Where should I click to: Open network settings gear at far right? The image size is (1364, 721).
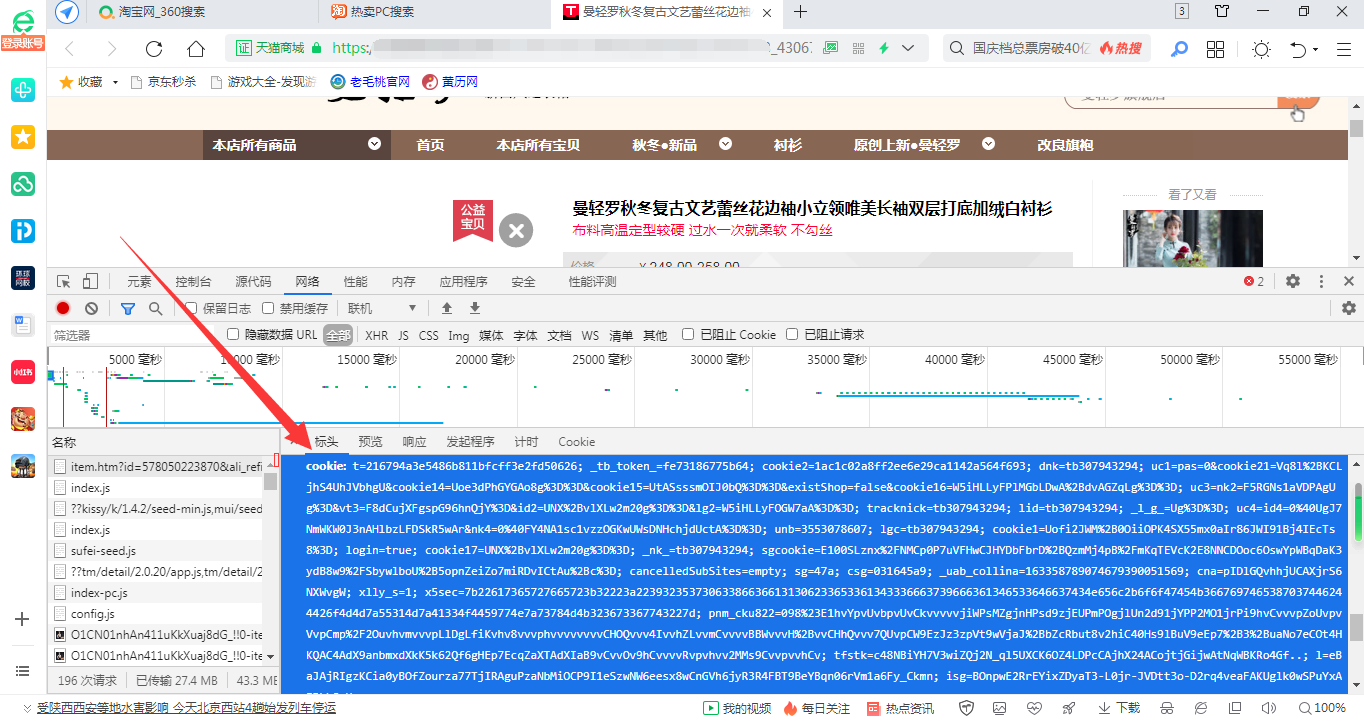click(1349, 308)
